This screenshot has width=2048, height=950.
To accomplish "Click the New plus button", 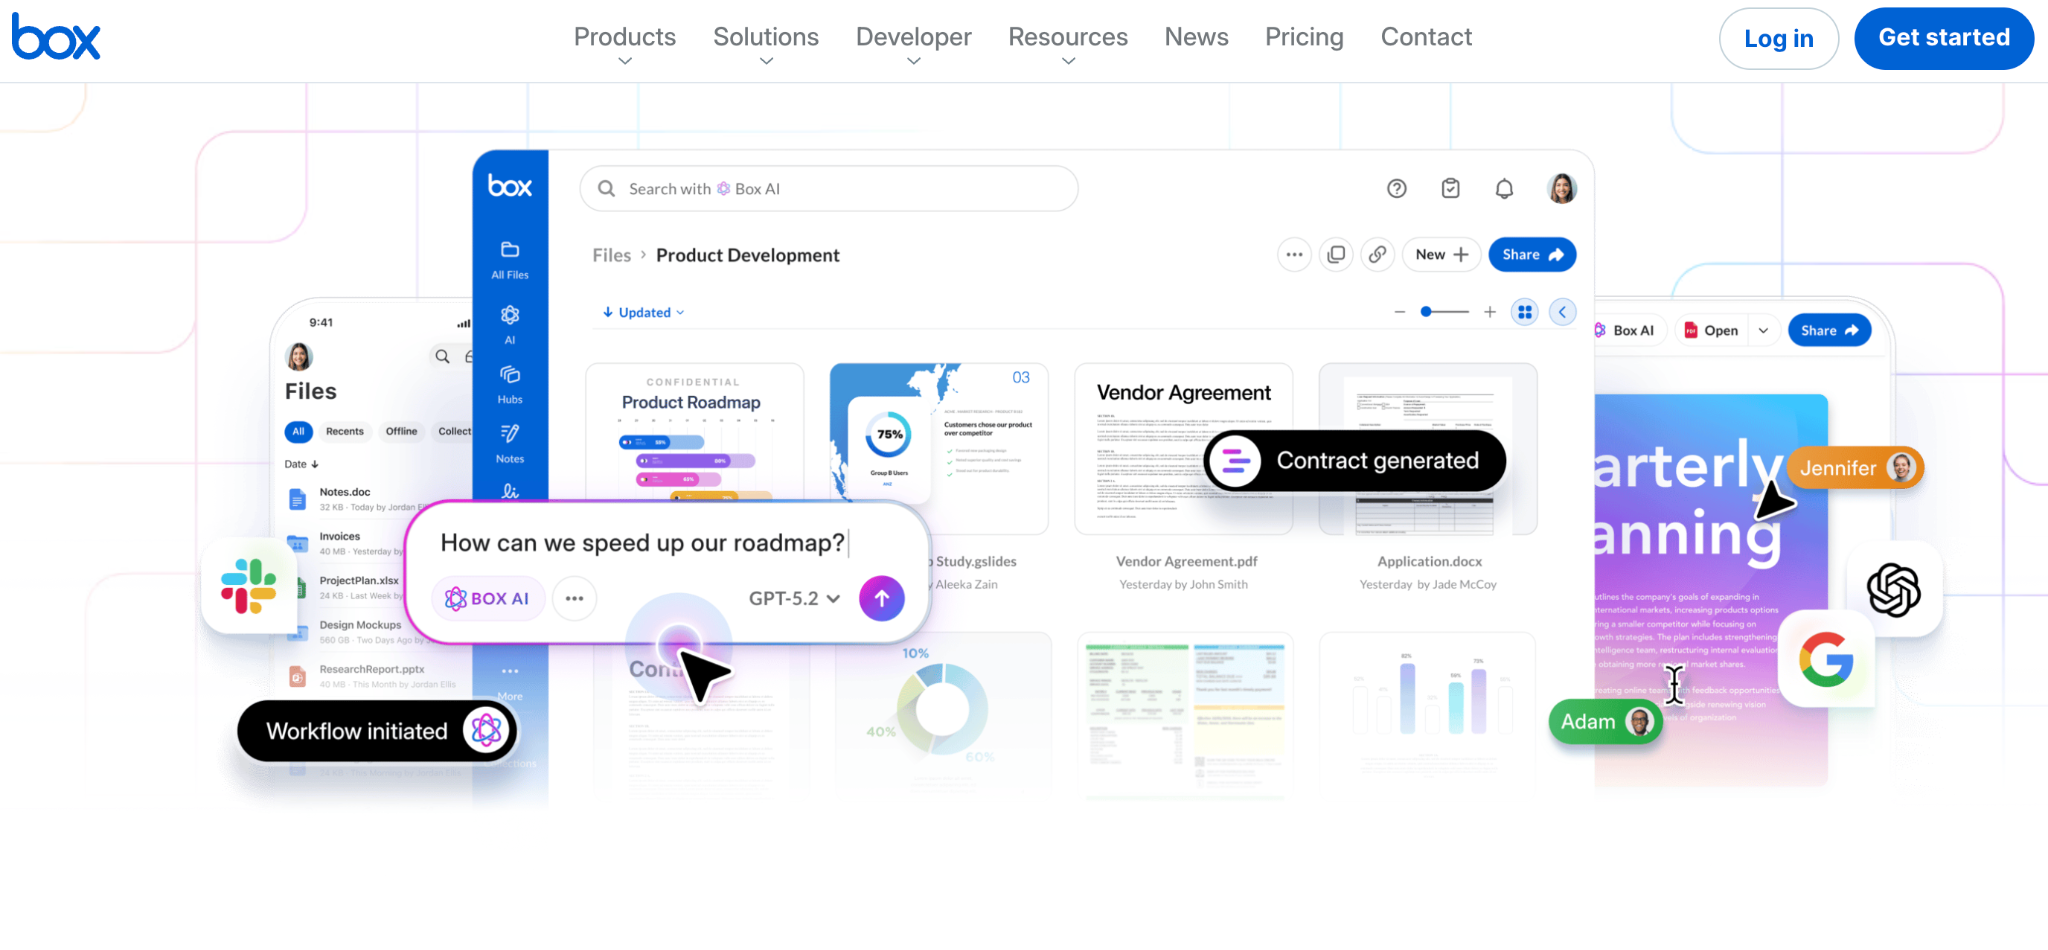I will coord(1441,255).
